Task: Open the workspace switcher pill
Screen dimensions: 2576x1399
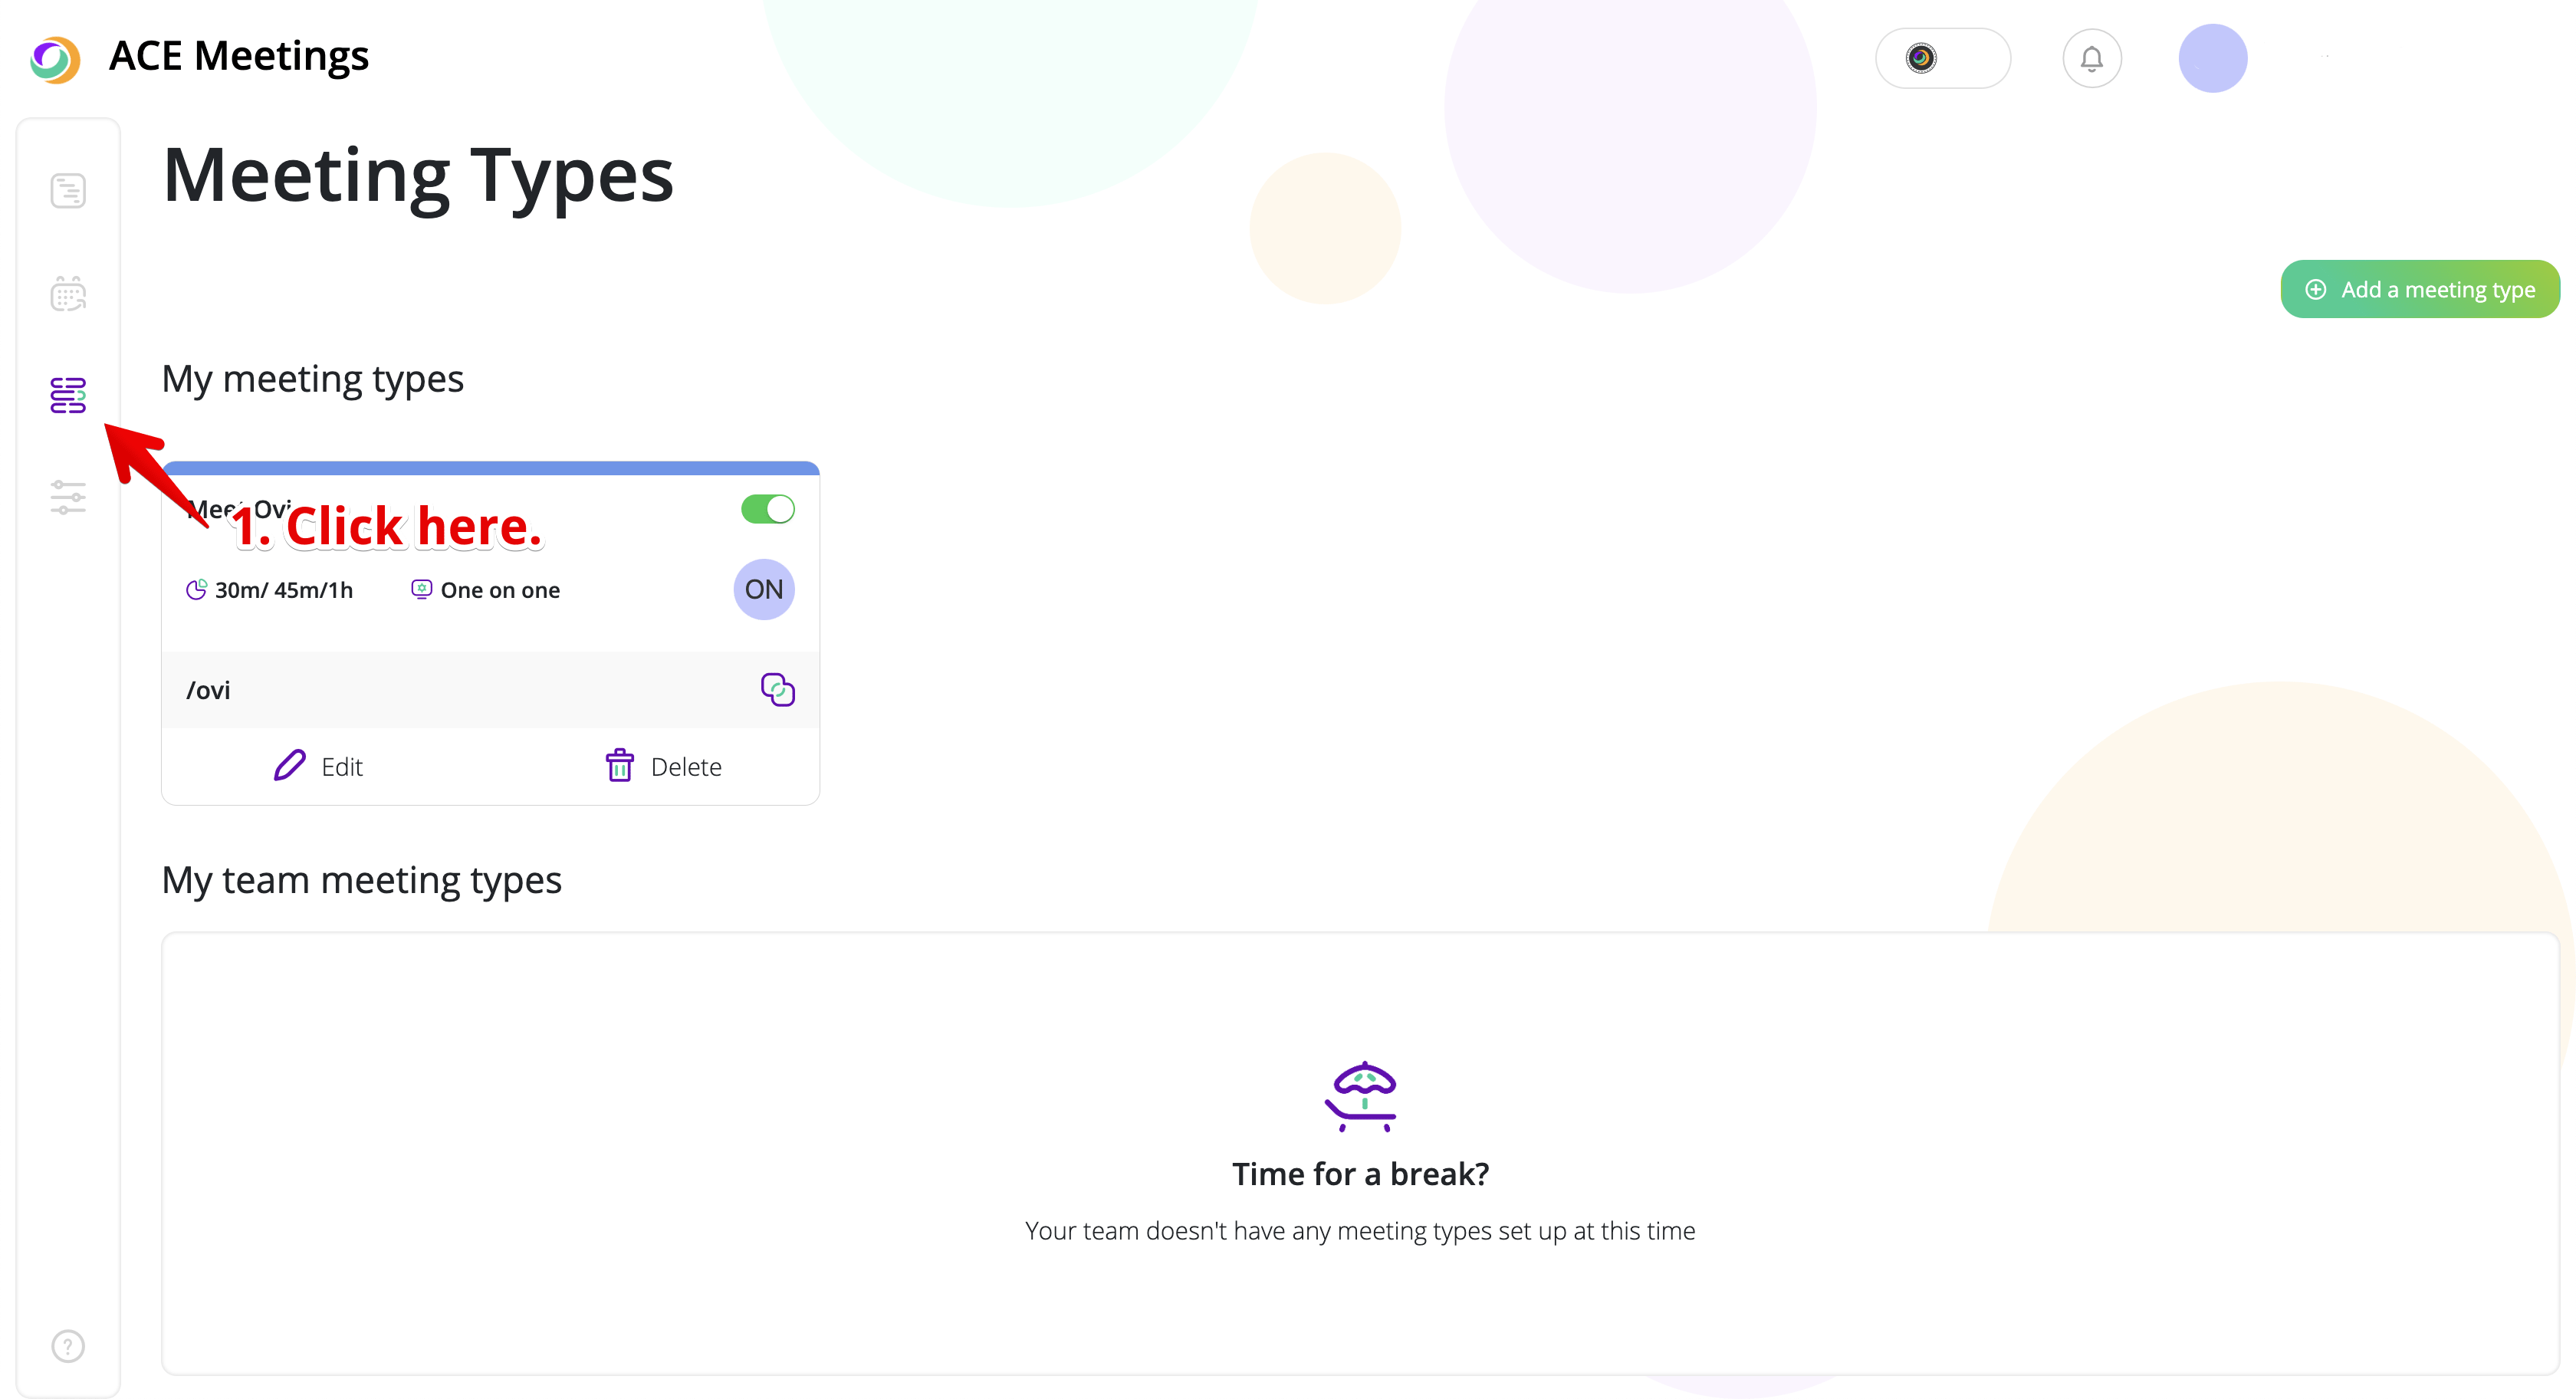Action: 1942,59
